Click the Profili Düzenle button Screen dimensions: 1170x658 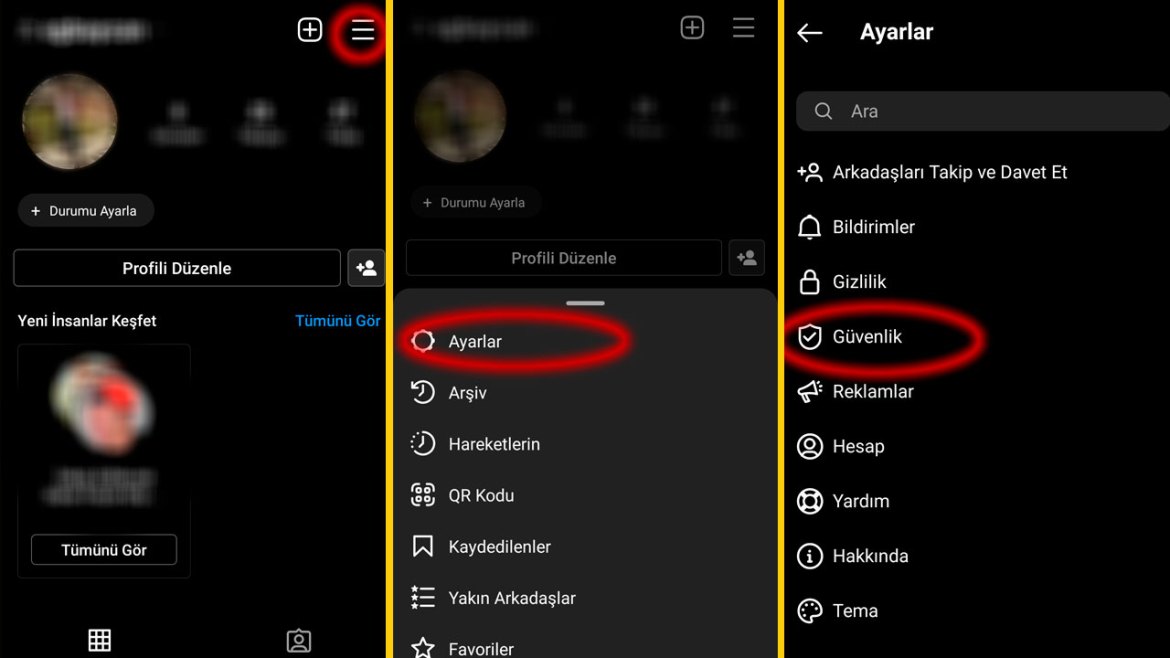tap(177, 268)
